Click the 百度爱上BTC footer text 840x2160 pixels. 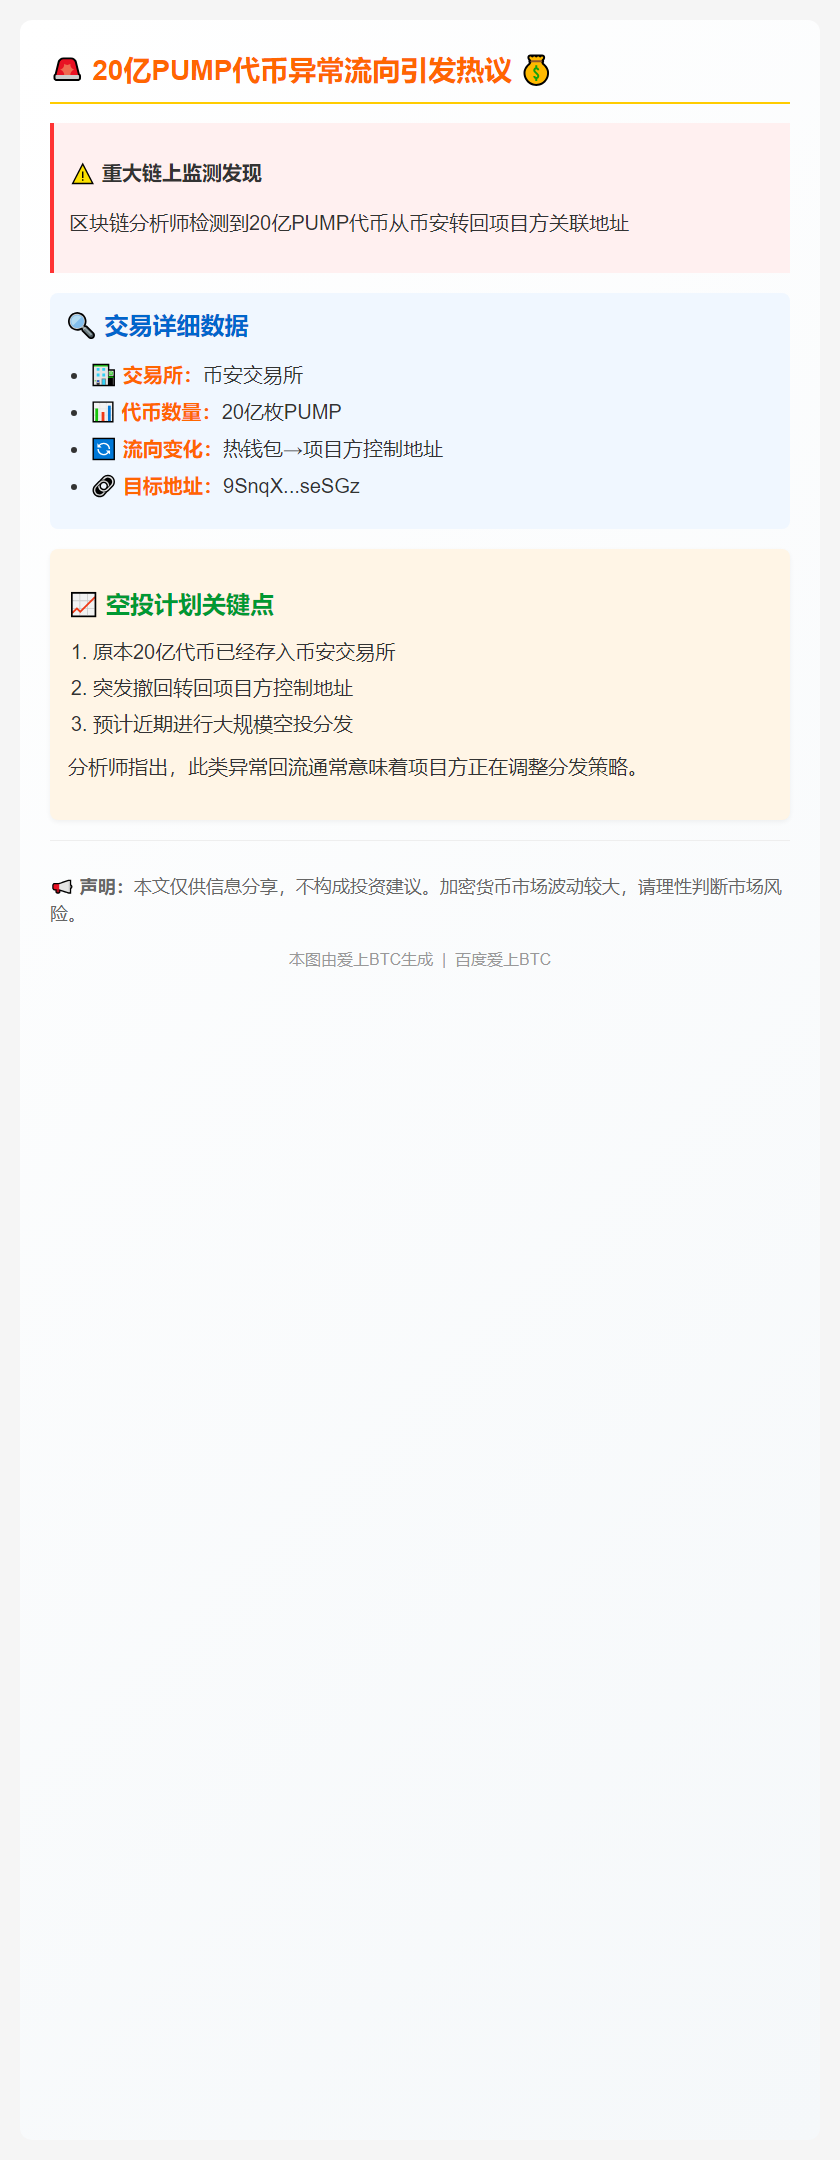pos(503,959)
